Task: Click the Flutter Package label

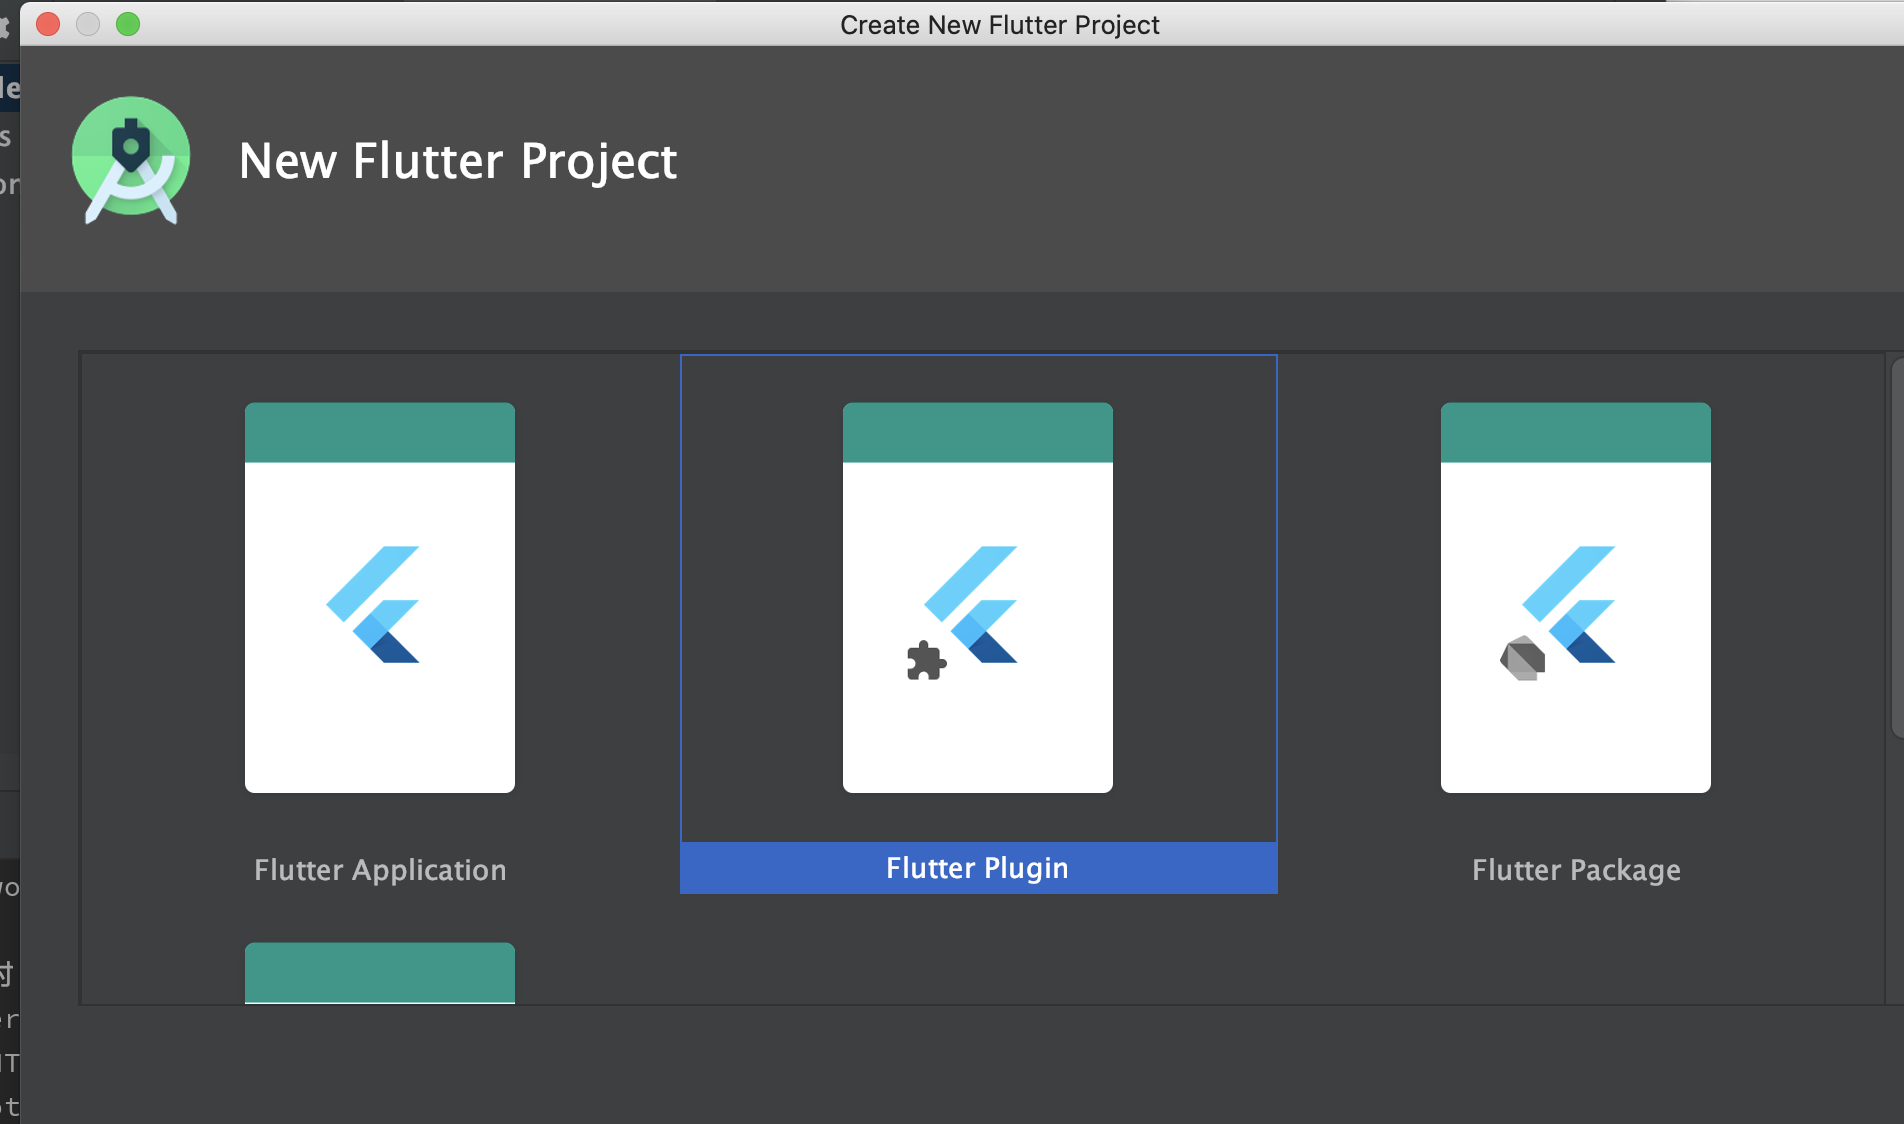Action: [x=1576, y=870]
